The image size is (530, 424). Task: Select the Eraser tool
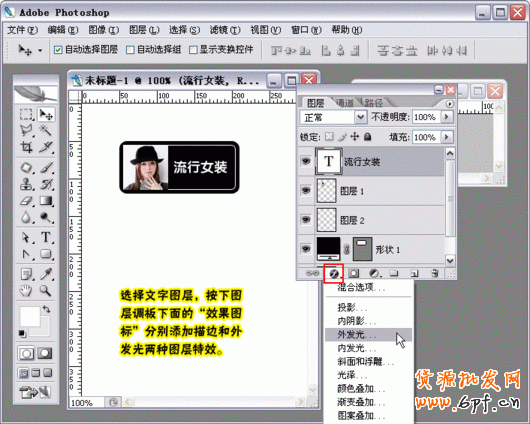click(26, 201)
